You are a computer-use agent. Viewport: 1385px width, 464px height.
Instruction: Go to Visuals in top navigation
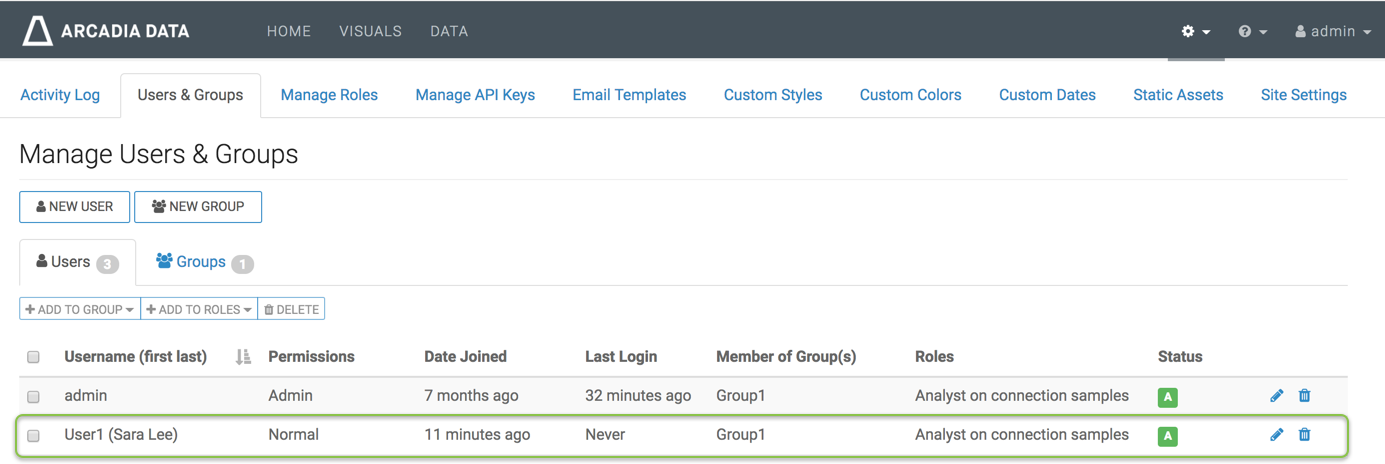point(370,31)
